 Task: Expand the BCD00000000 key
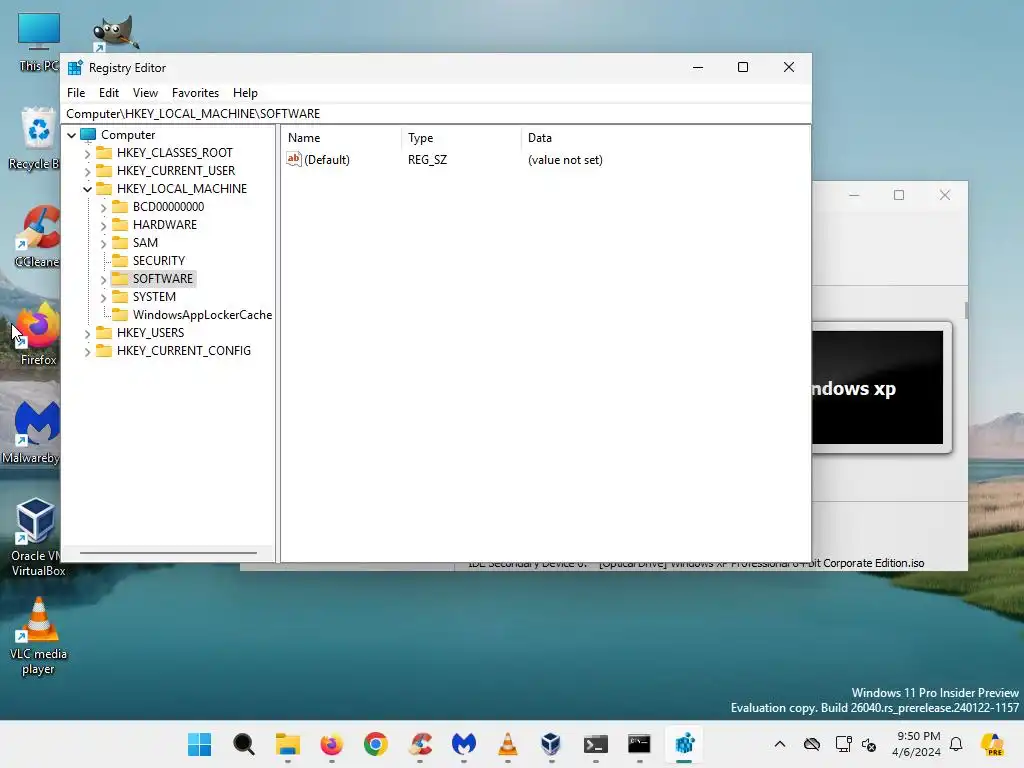[x=103, y=208]
